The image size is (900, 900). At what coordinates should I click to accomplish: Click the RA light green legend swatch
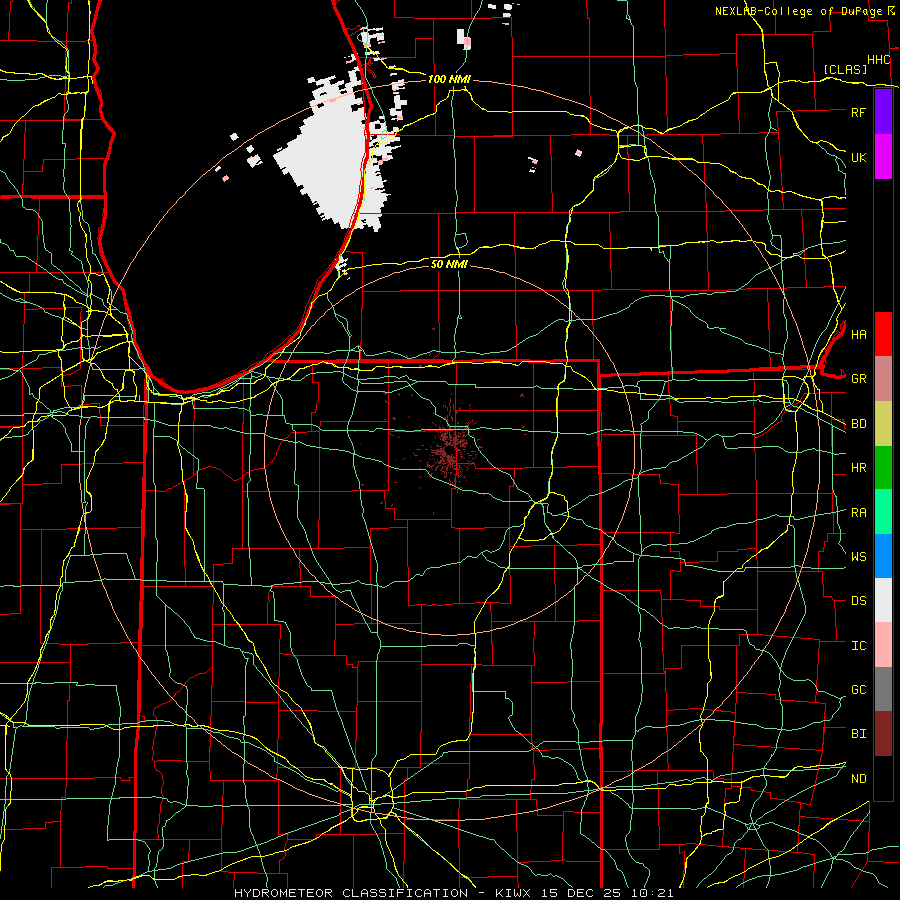[x=883, y=512]
